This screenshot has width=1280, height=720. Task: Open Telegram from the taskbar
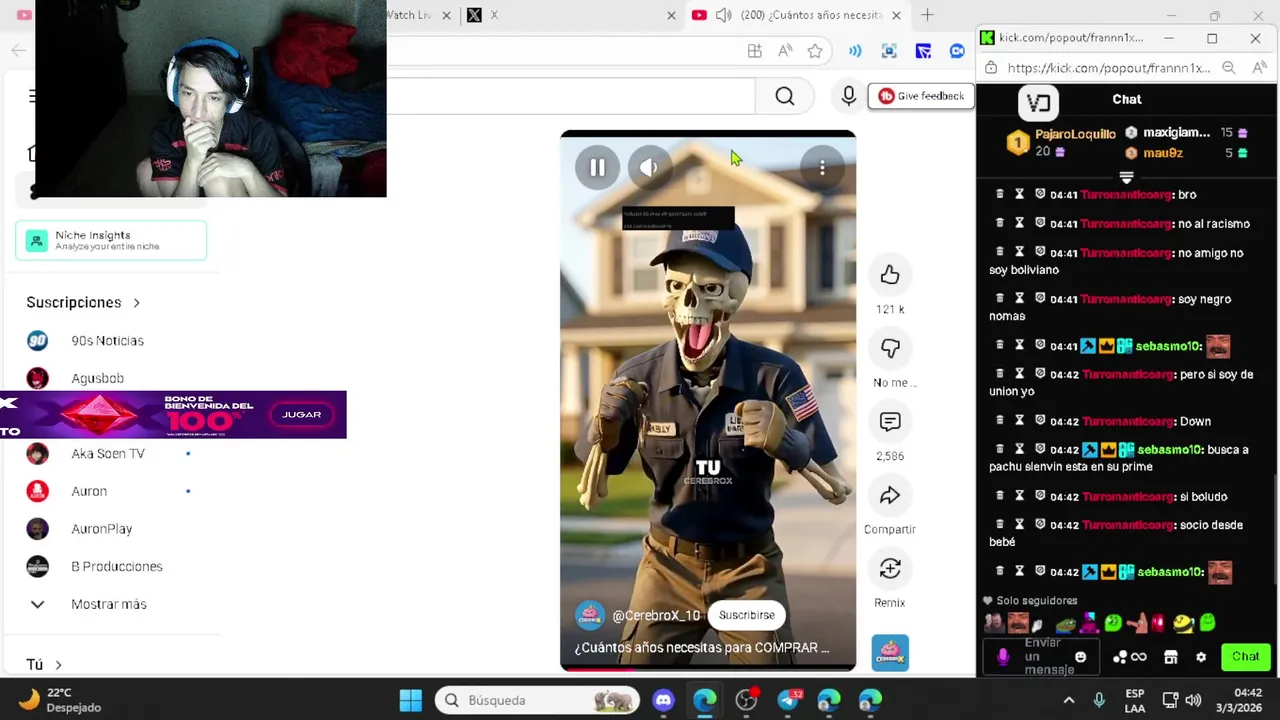pyautogui.click(x=788, y=700)
